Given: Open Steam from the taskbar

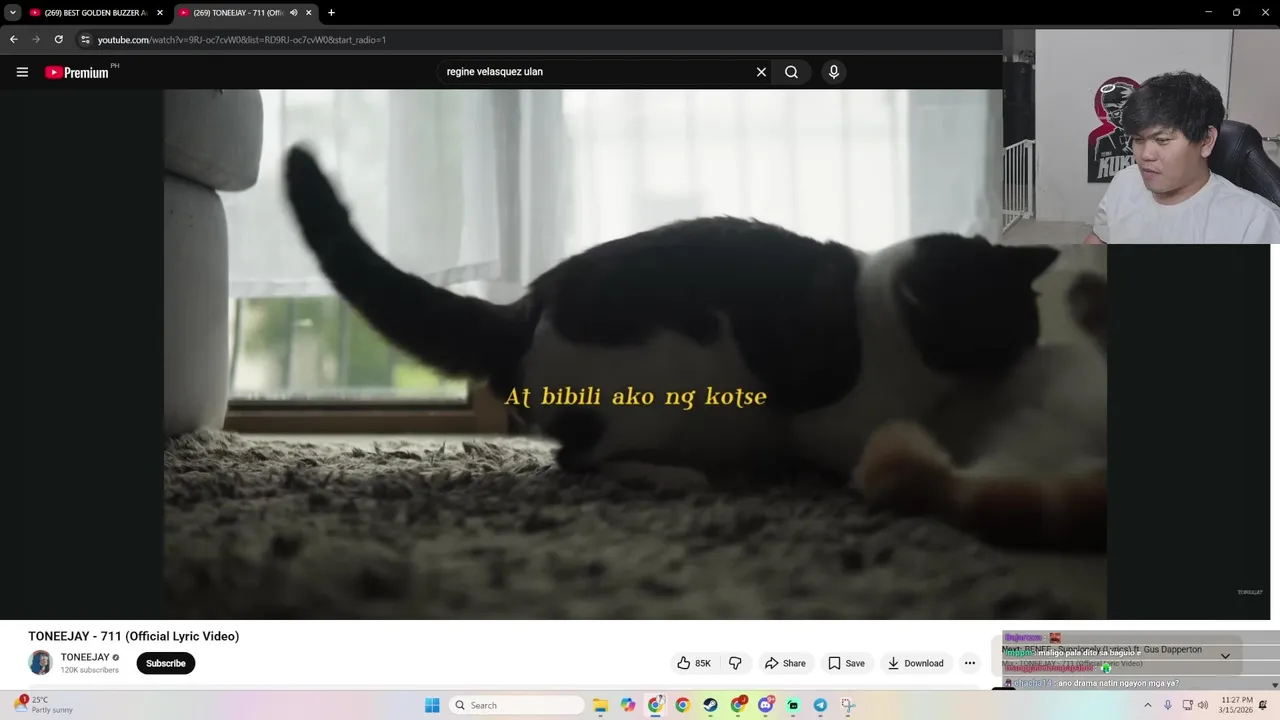Looking at the screenshot, I should 710,705.
